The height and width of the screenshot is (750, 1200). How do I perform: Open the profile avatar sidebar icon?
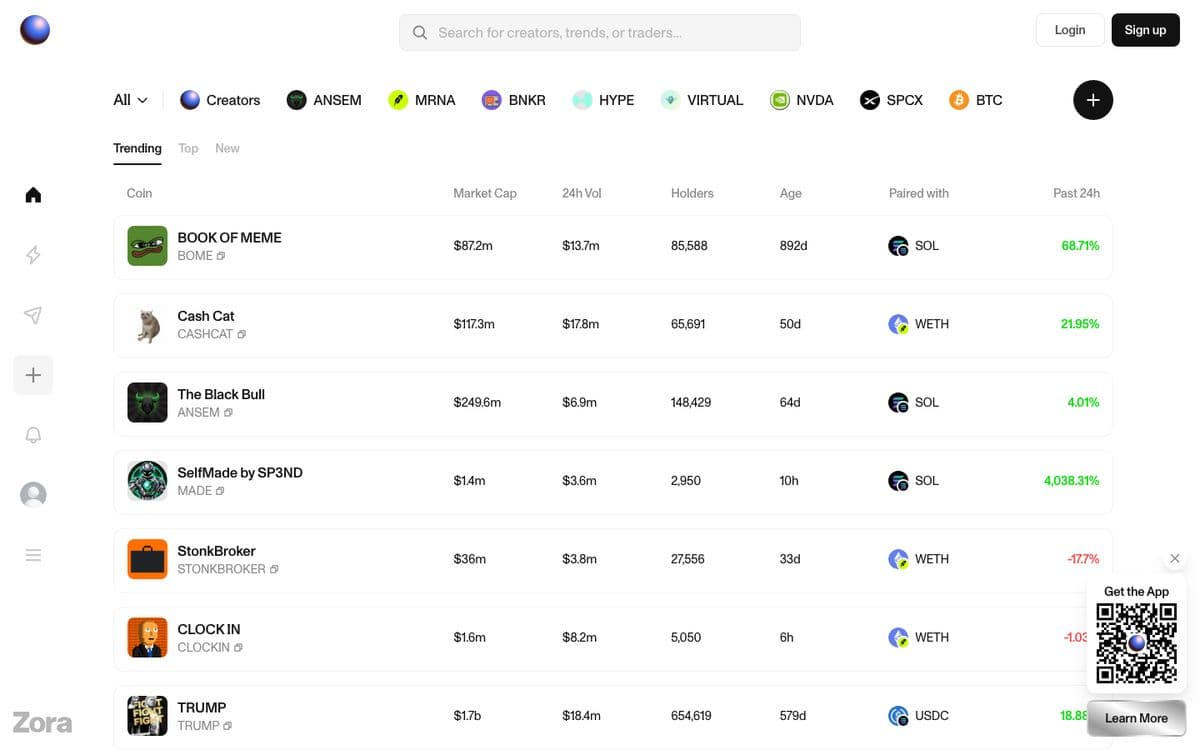[33, 495]
